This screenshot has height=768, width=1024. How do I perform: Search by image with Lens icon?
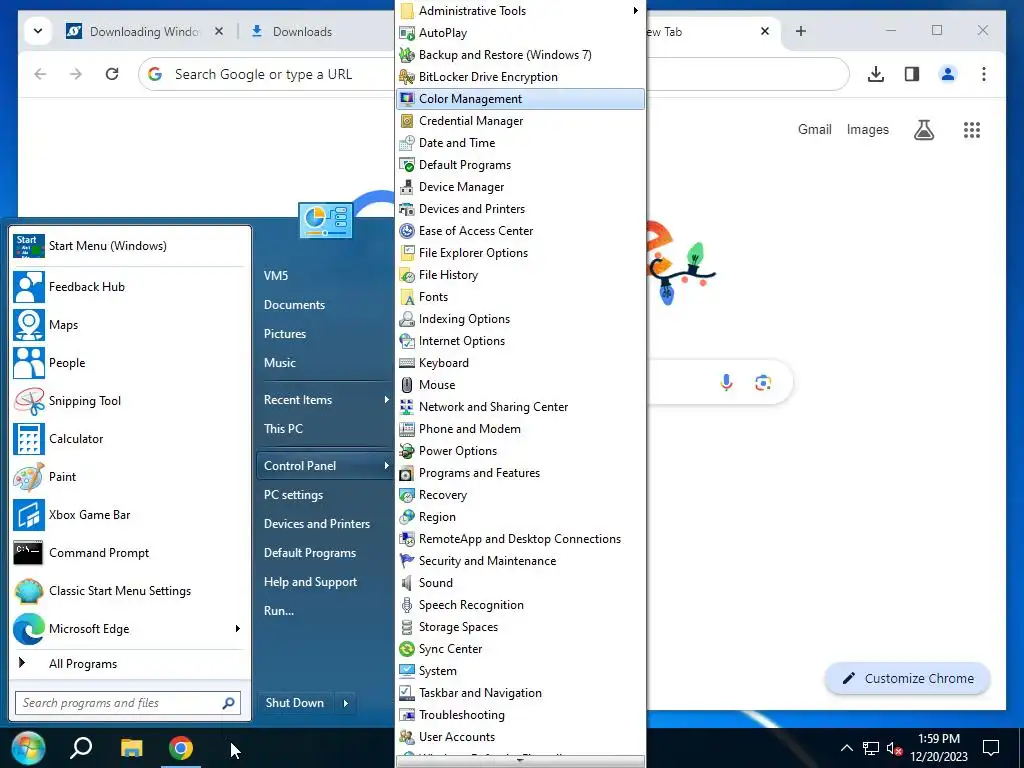point(763,383)
